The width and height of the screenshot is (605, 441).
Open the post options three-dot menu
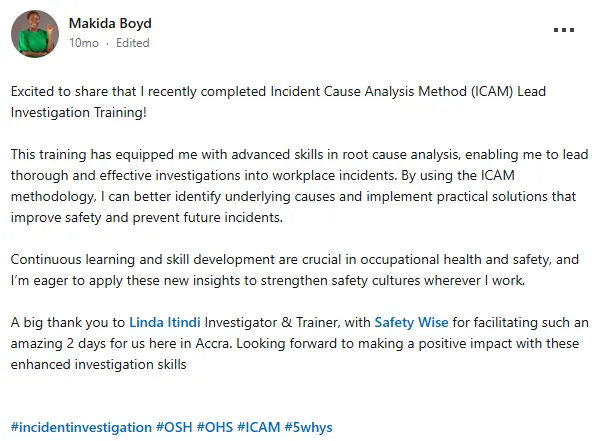pyautogui.click(x=564, y=30)
